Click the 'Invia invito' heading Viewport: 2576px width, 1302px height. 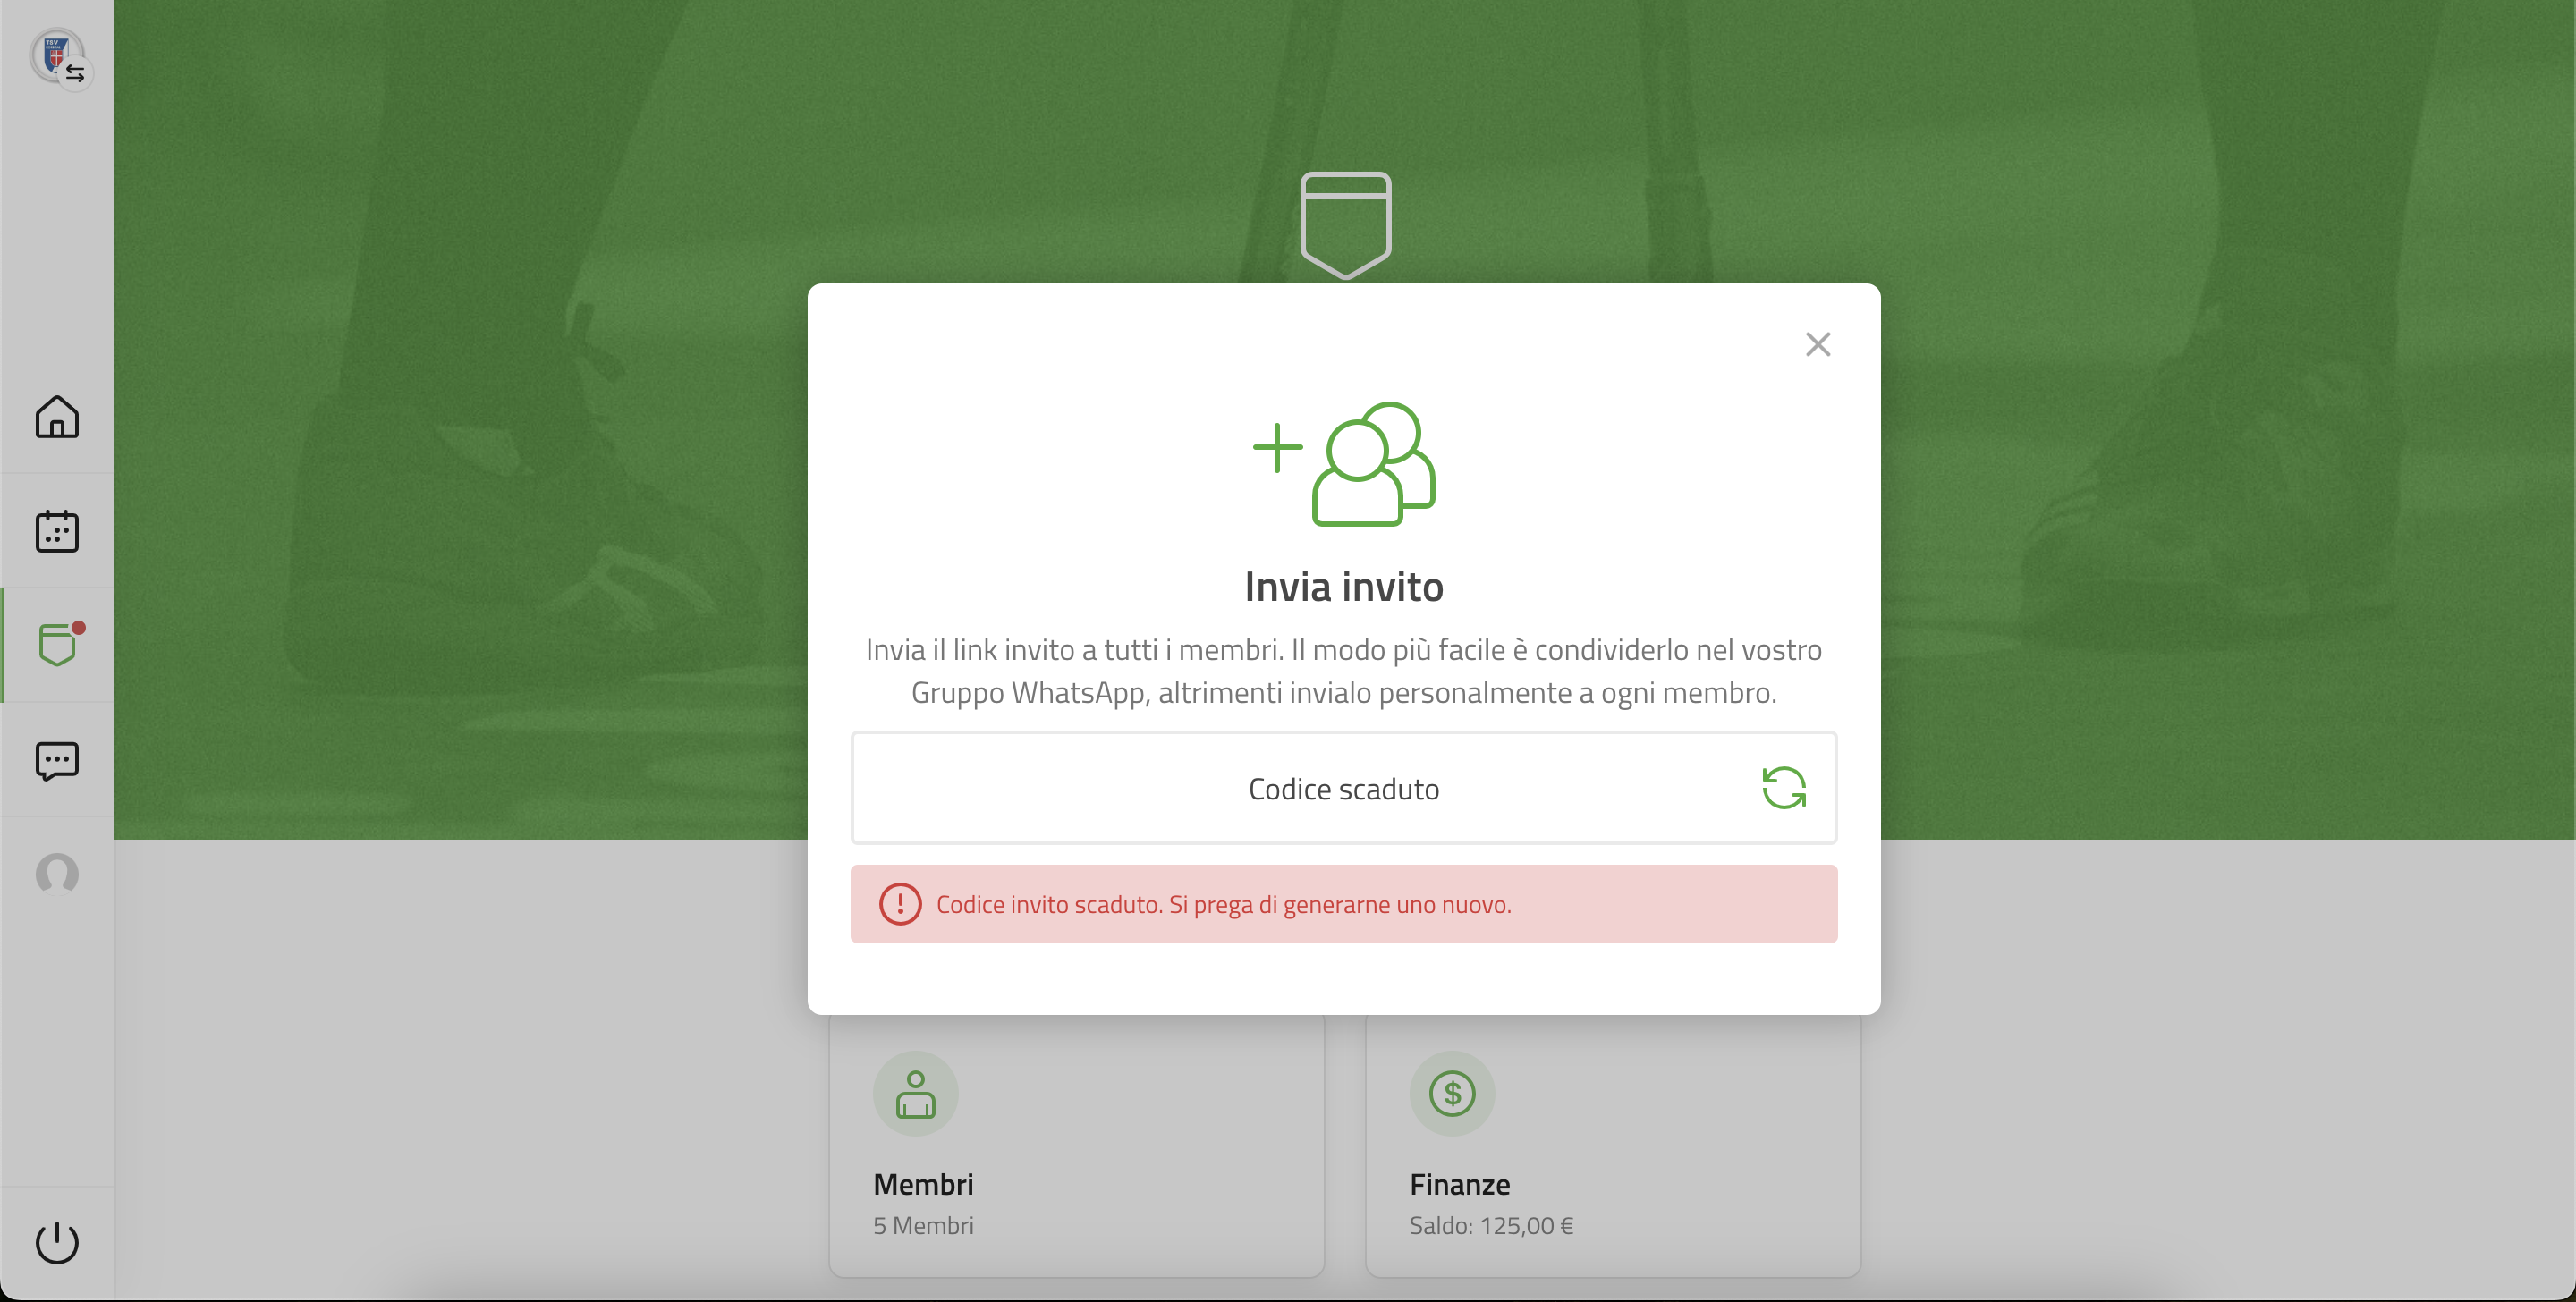(x=1344, y=587)
